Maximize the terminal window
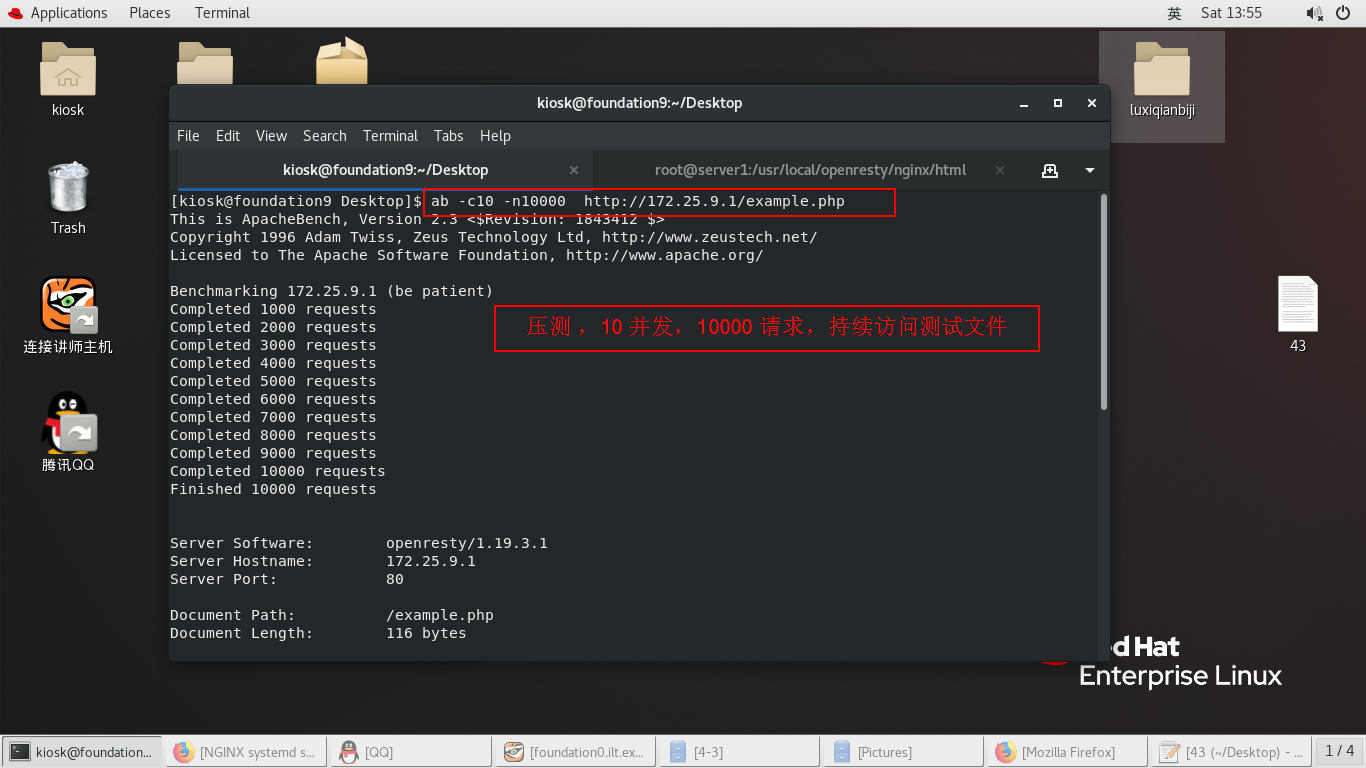This screenshot has height=768, width=1366. (x=1058, y=103)
